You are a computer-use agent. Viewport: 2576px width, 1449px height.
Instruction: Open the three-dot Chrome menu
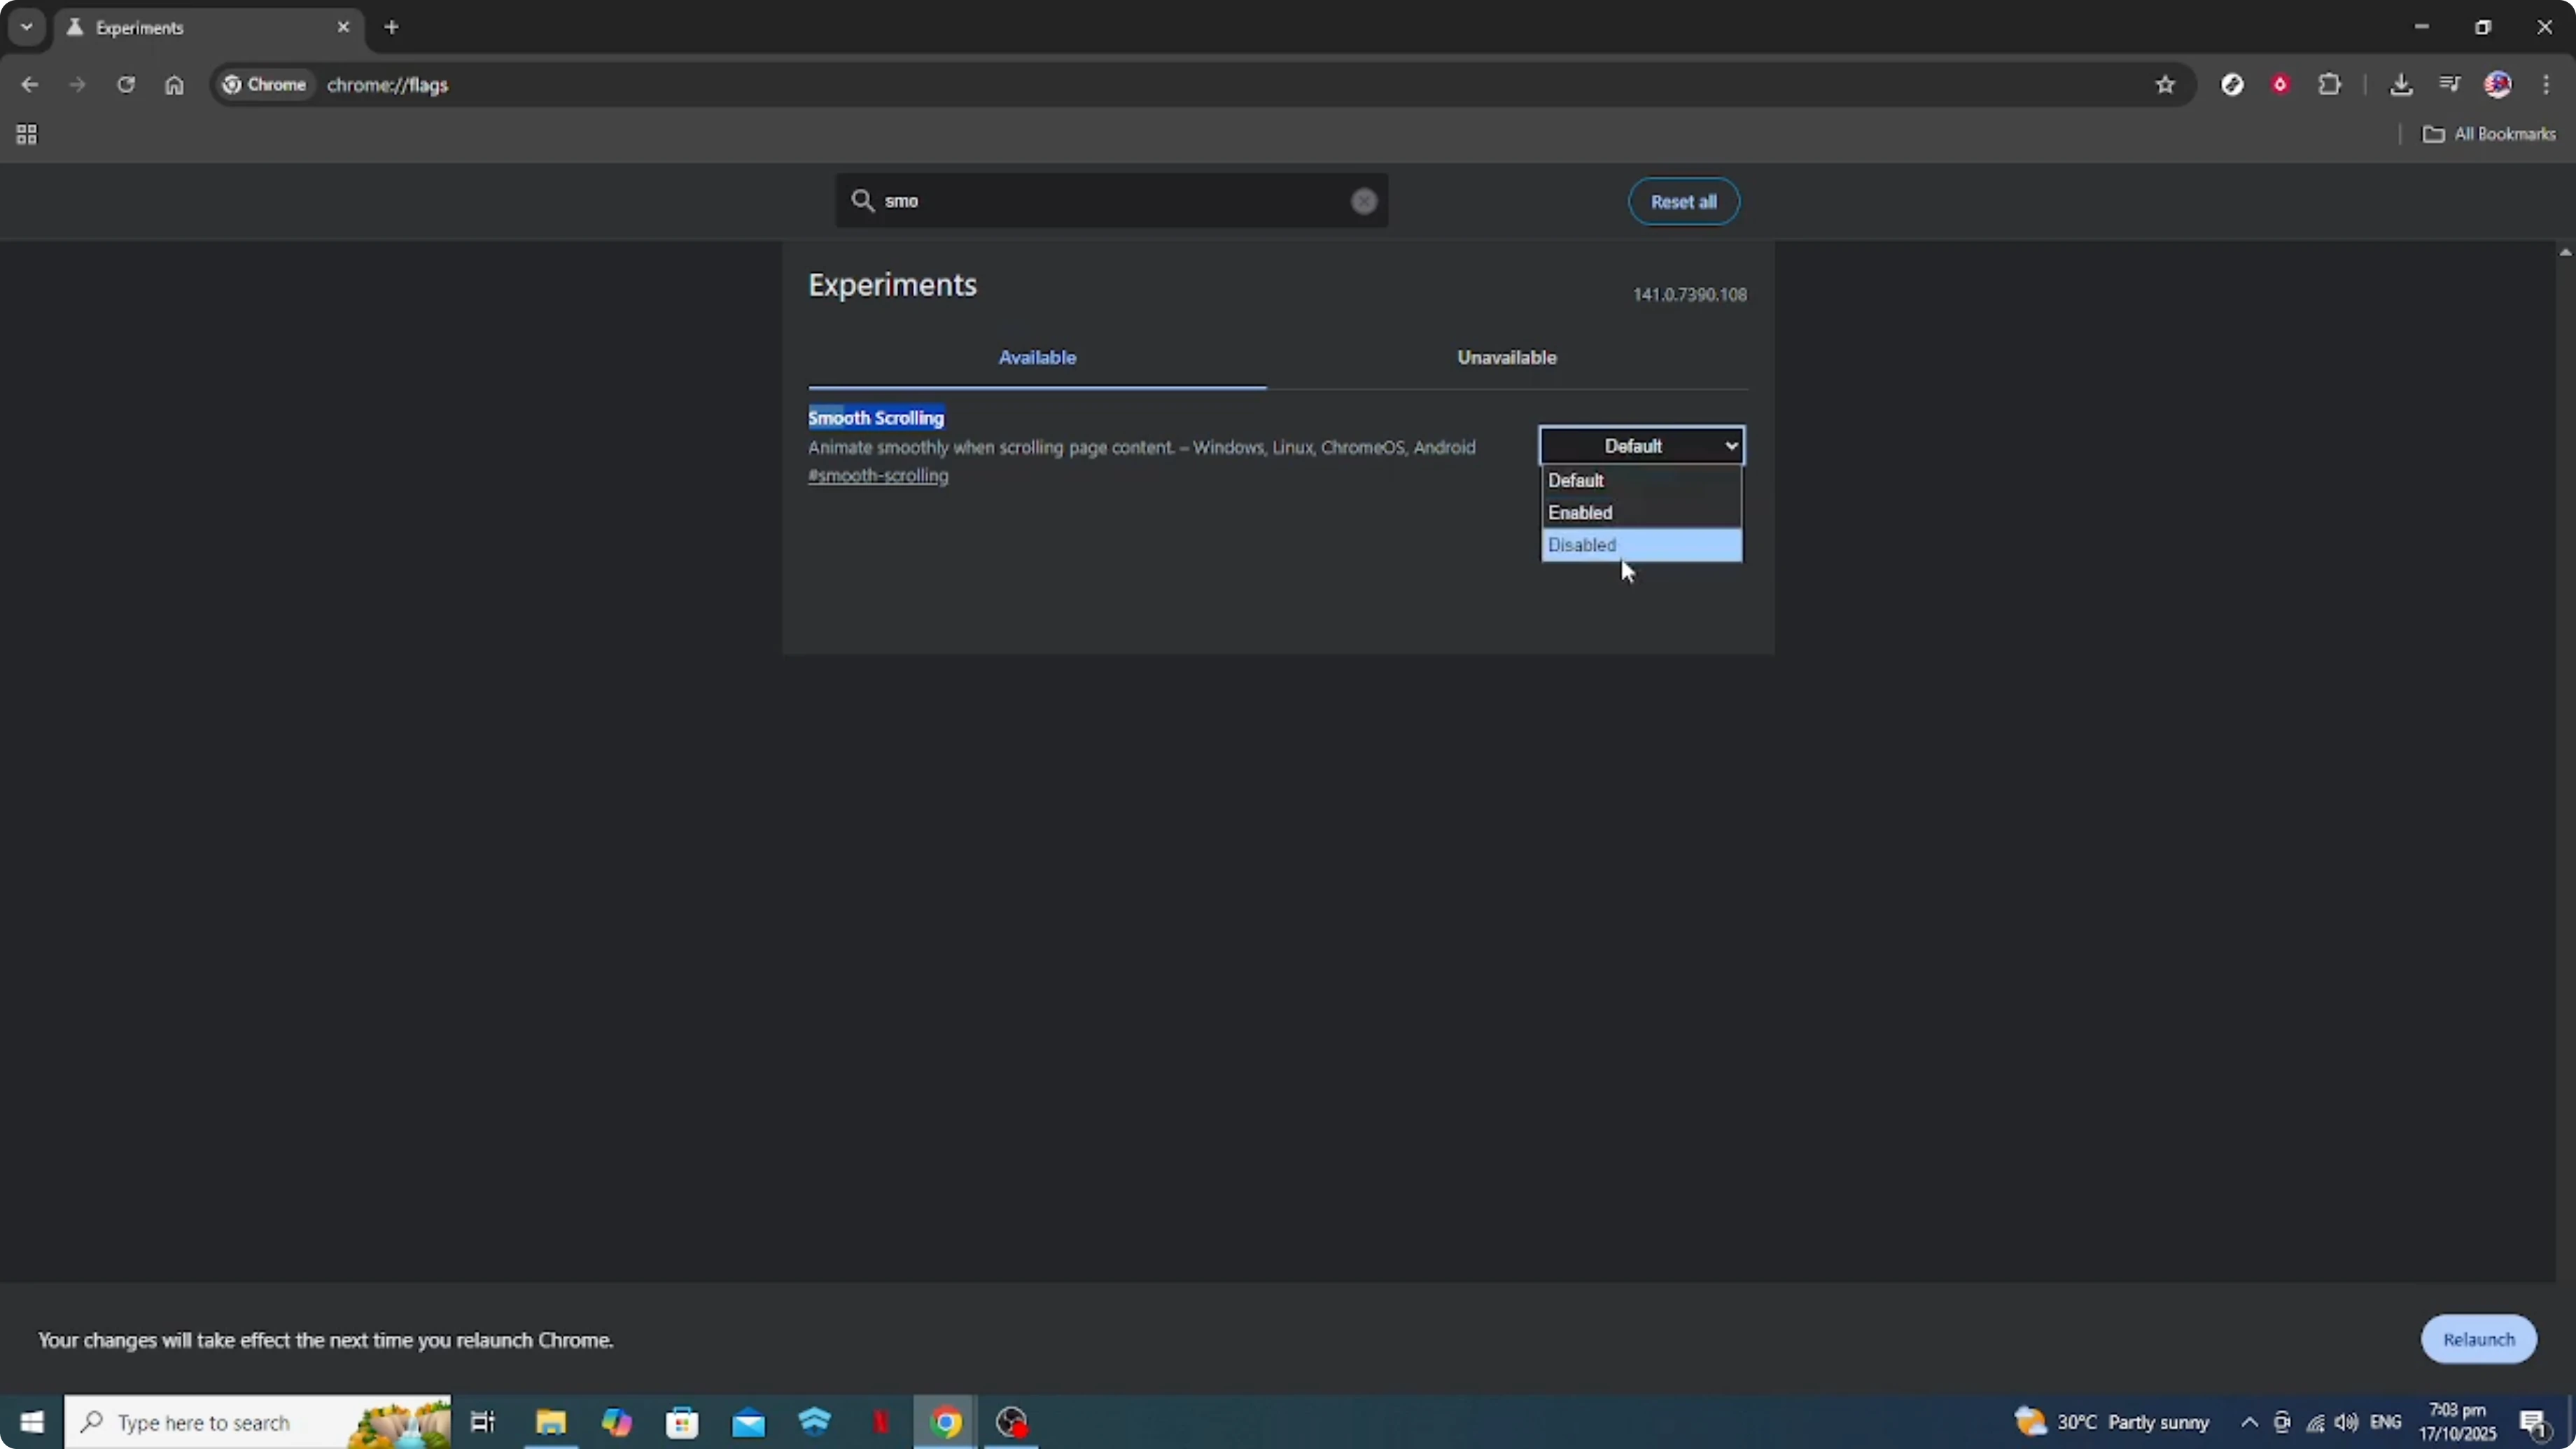click(2548, 84)
